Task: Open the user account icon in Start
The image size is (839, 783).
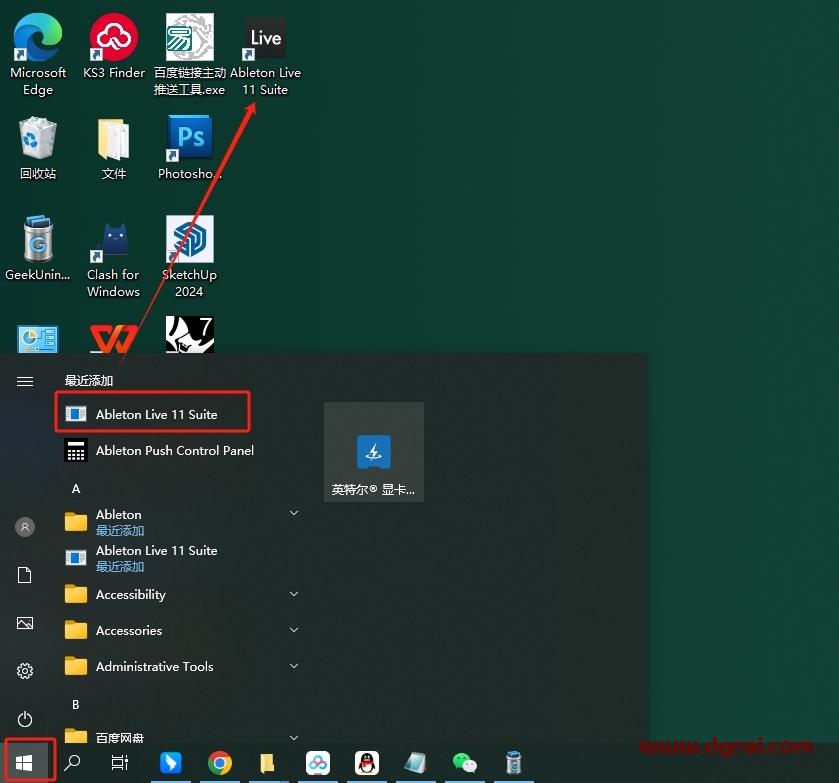Action: [x=25, y=527]
